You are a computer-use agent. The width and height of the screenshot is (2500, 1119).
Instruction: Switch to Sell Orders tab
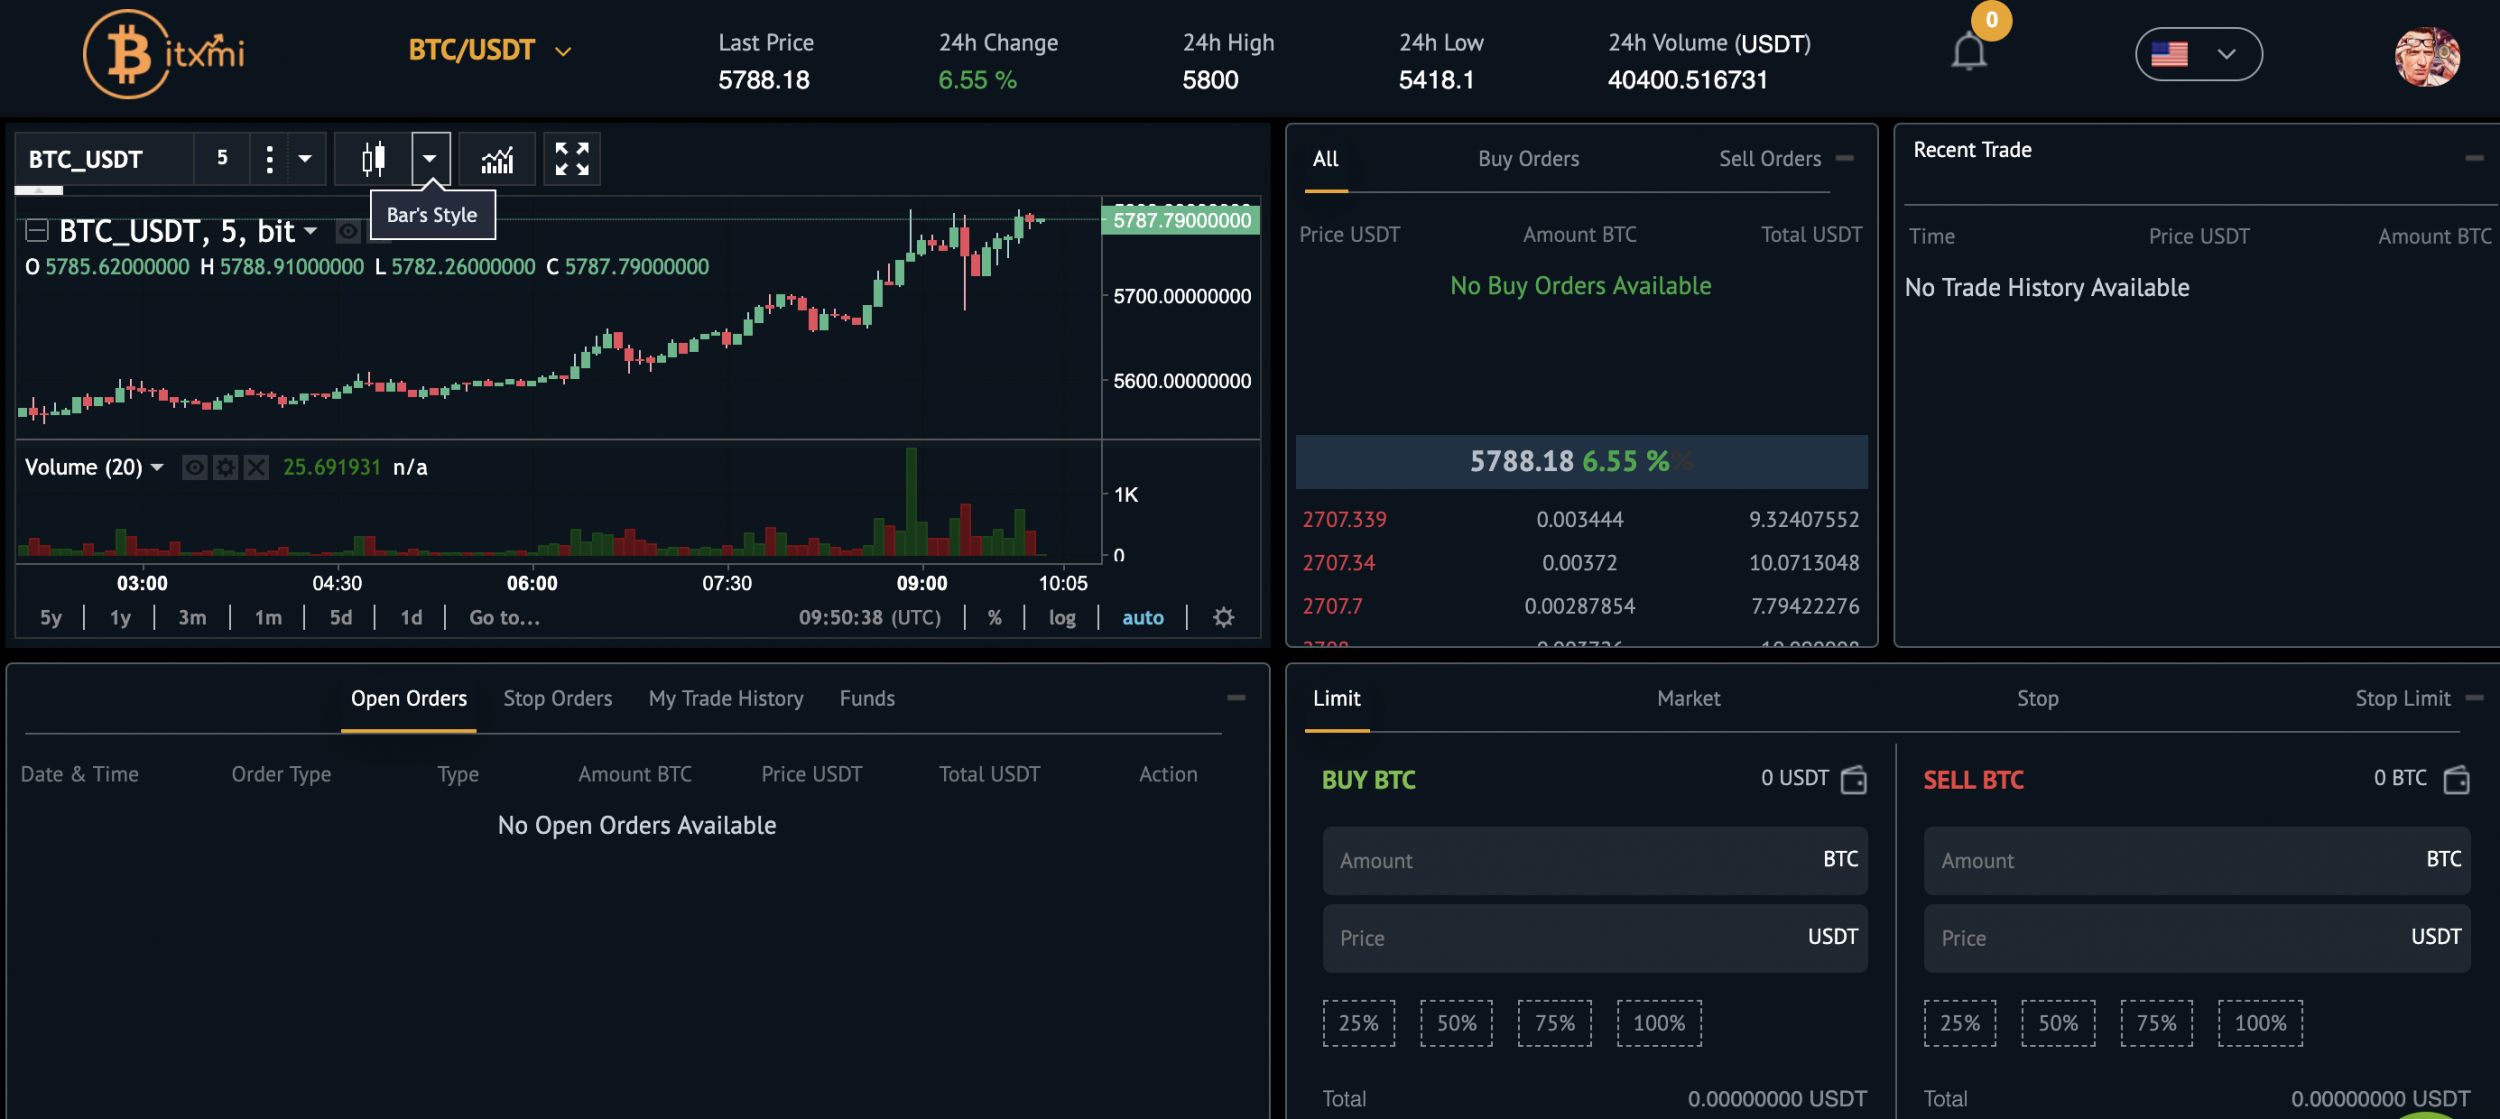pos(1770,159)
